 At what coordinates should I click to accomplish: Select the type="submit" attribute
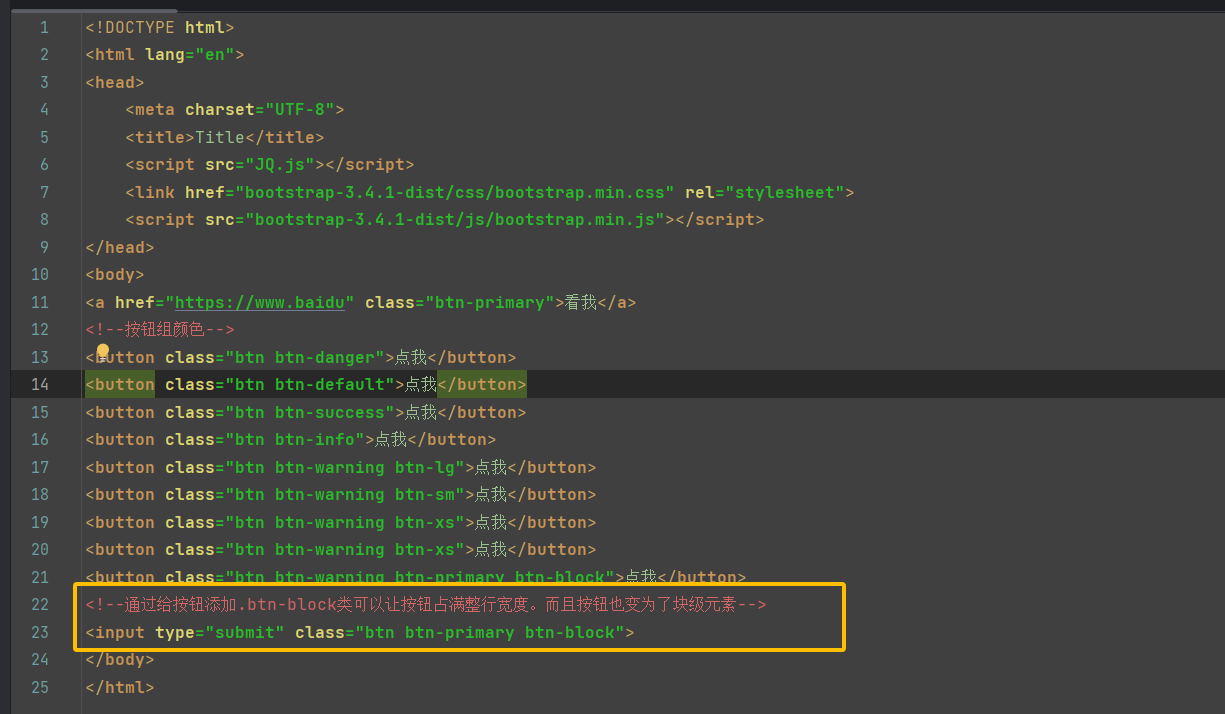click(220, 632)
